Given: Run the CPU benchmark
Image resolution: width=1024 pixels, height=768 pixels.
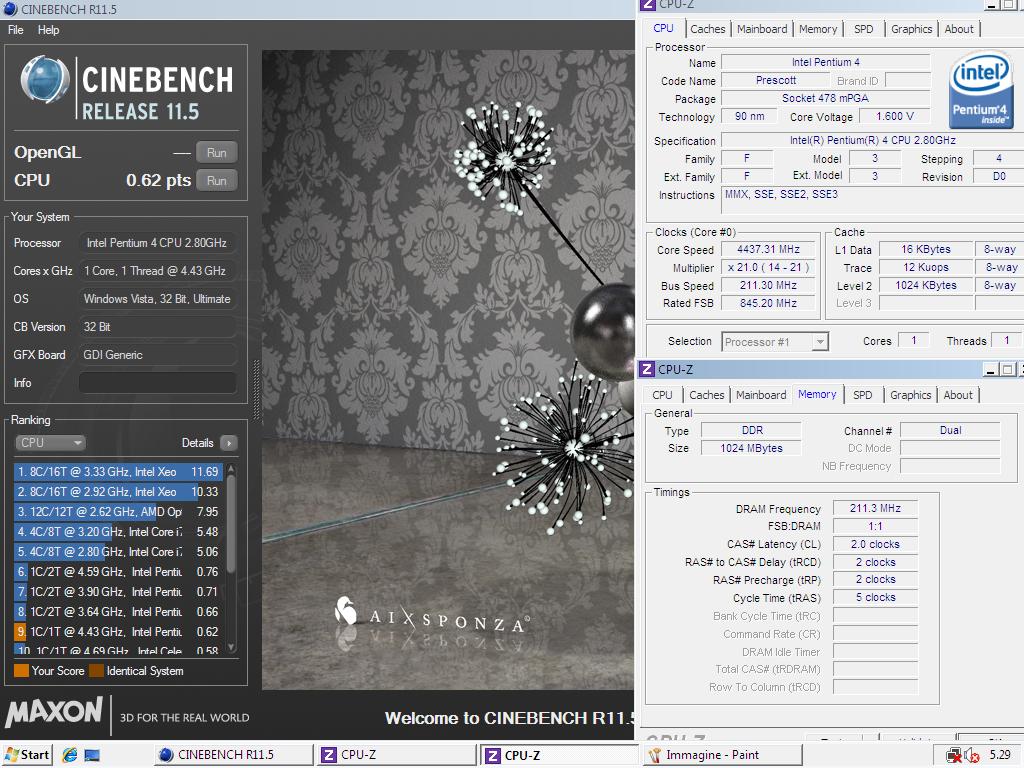Looking at the screenshot, I should (x=216, y=181).
